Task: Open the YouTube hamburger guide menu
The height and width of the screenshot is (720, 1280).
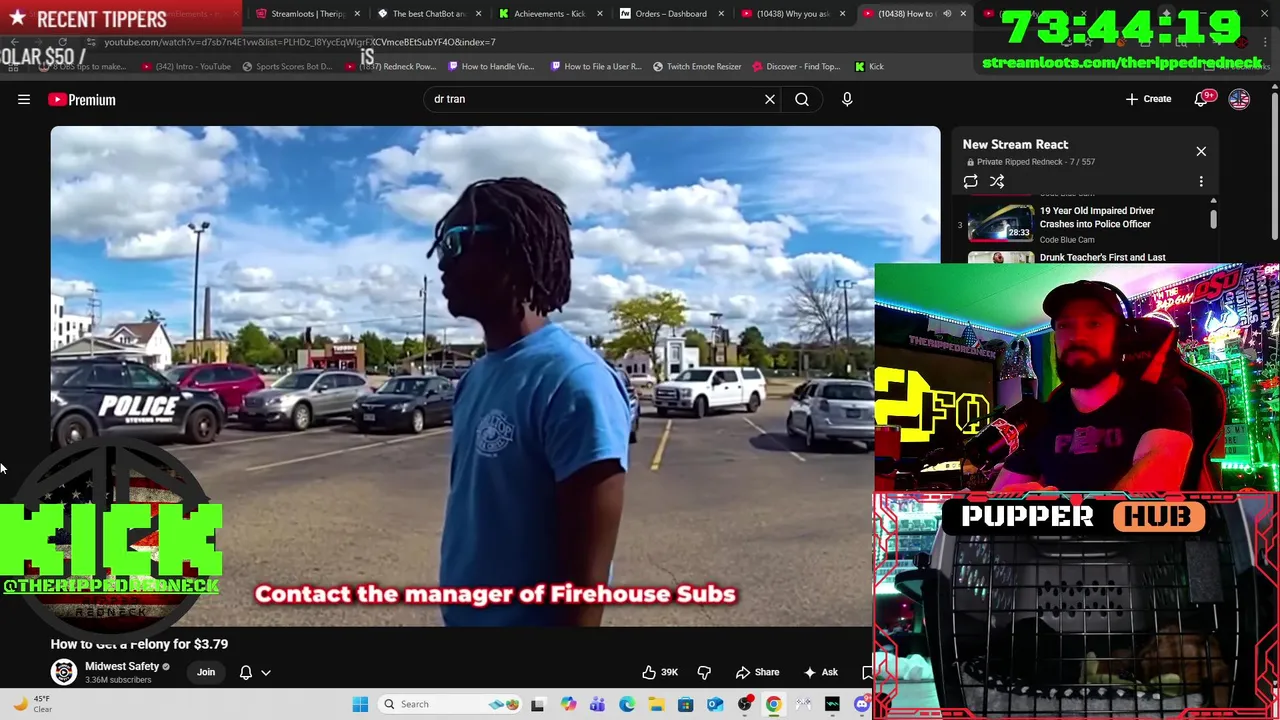Action: pyautogui.click(x=24, y=99)
